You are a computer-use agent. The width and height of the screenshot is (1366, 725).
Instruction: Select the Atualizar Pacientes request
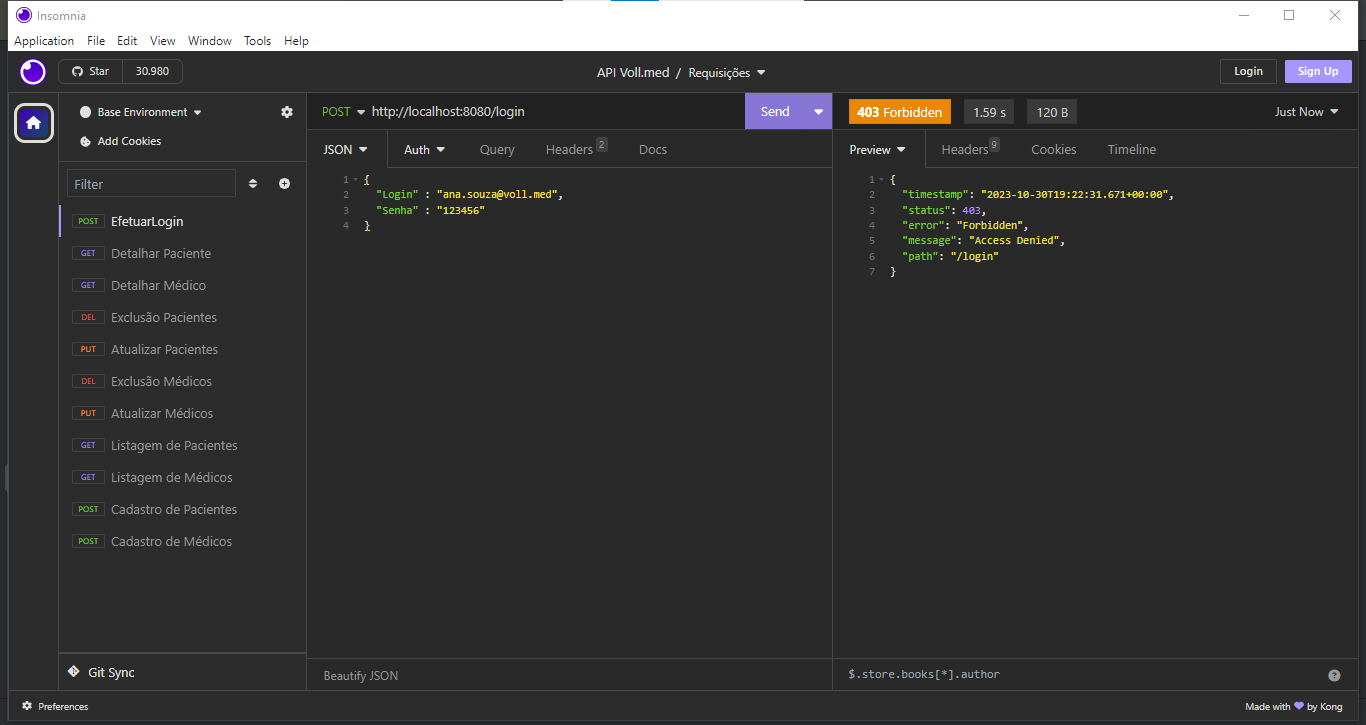tap(182, 349)
